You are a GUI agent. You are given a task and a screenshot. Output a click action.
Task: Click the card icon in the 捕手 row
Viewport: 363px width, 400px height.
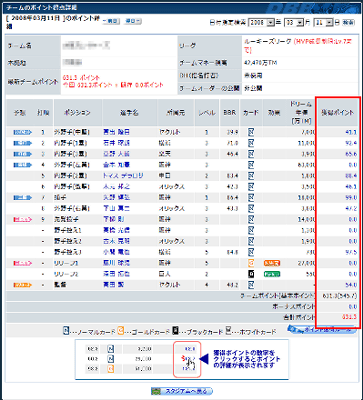(251, 198)
